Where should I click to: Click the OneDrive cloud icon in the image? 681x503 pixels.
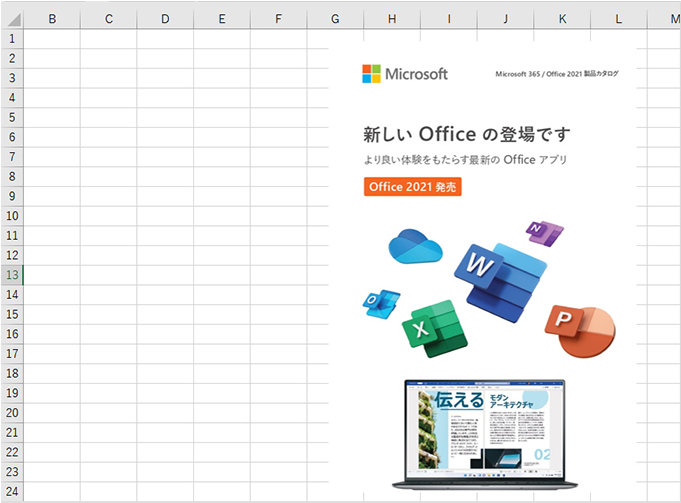tap(415, 246)
